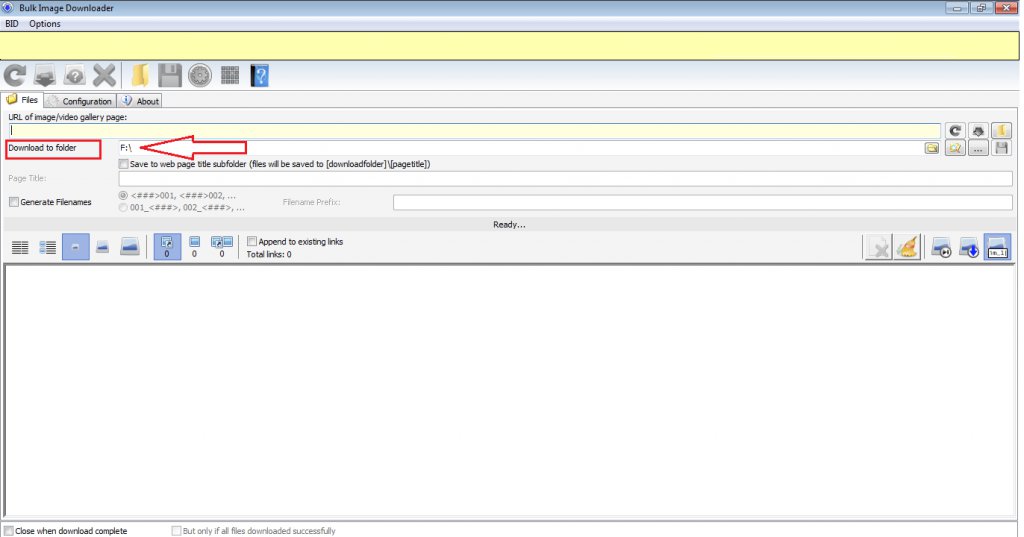Click the Ready... status text

tap(509, 225)
